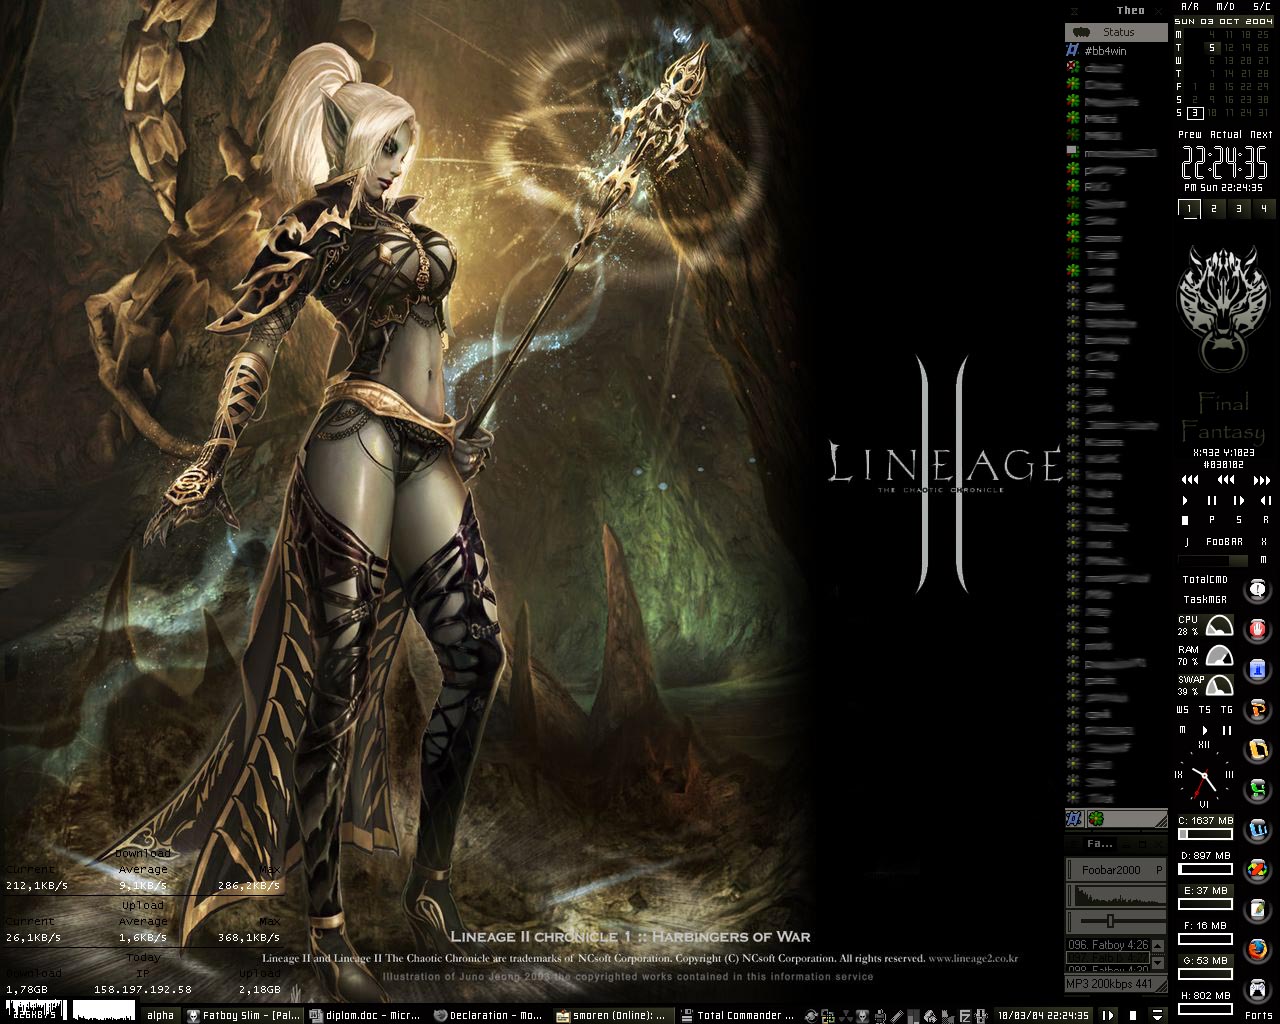Click Actual to show current month

(x=1226, y=134)
